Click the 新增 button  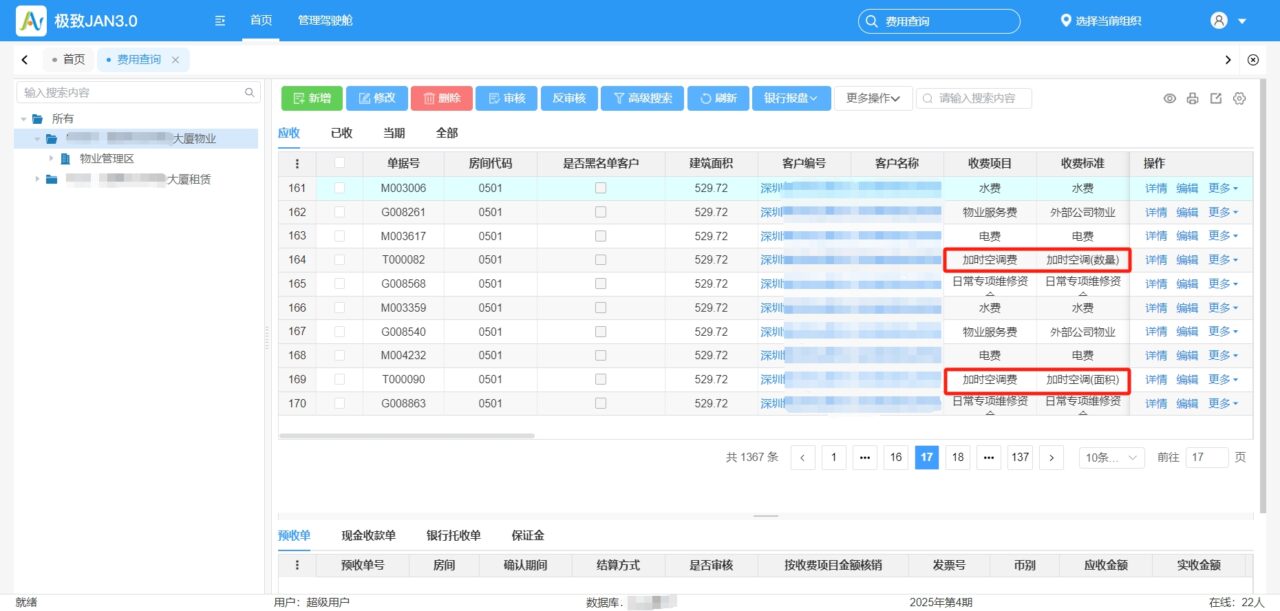[311, 98]
